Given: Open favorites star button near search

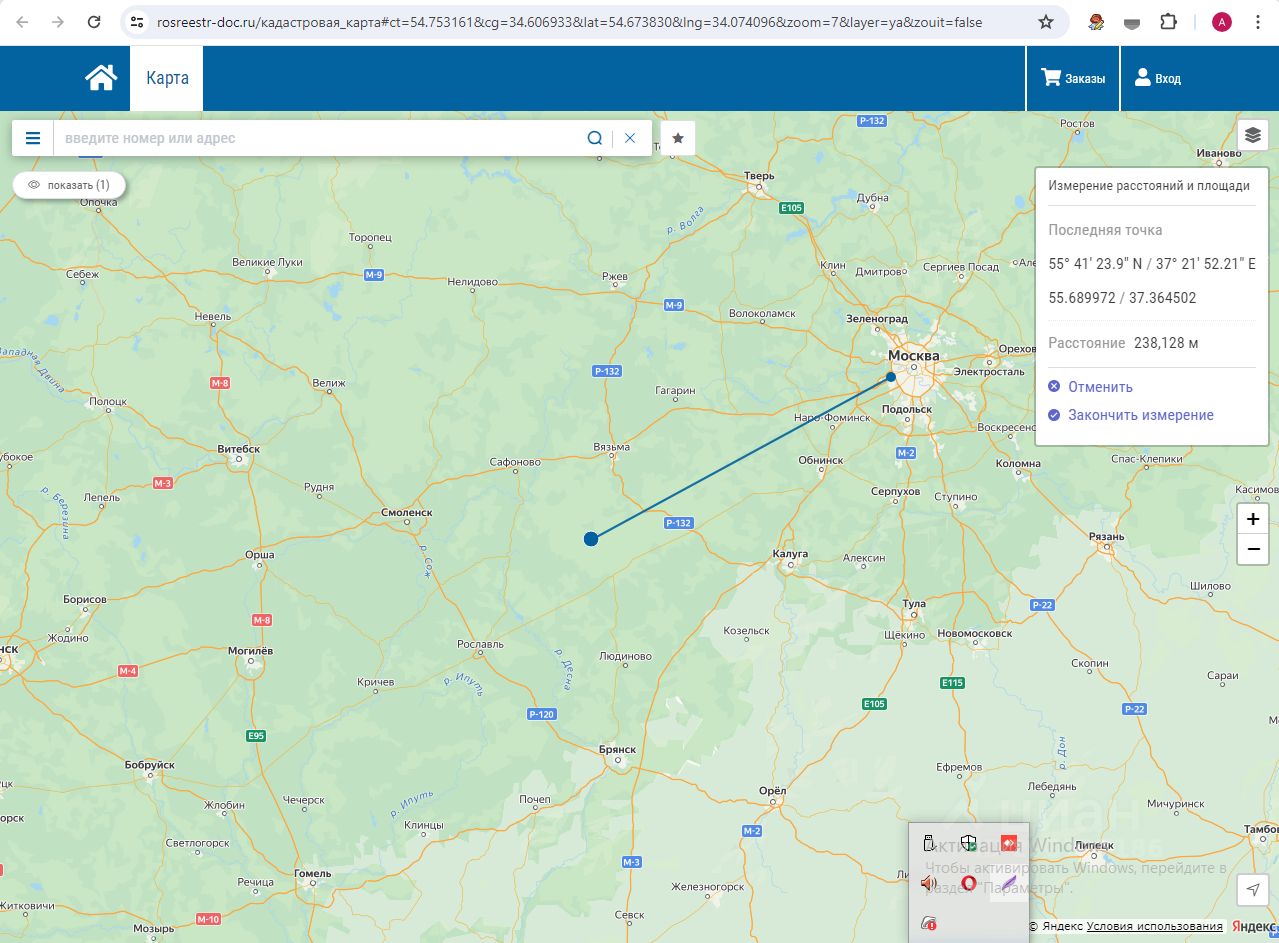Looking at the screenshot, I should (678, 138).
